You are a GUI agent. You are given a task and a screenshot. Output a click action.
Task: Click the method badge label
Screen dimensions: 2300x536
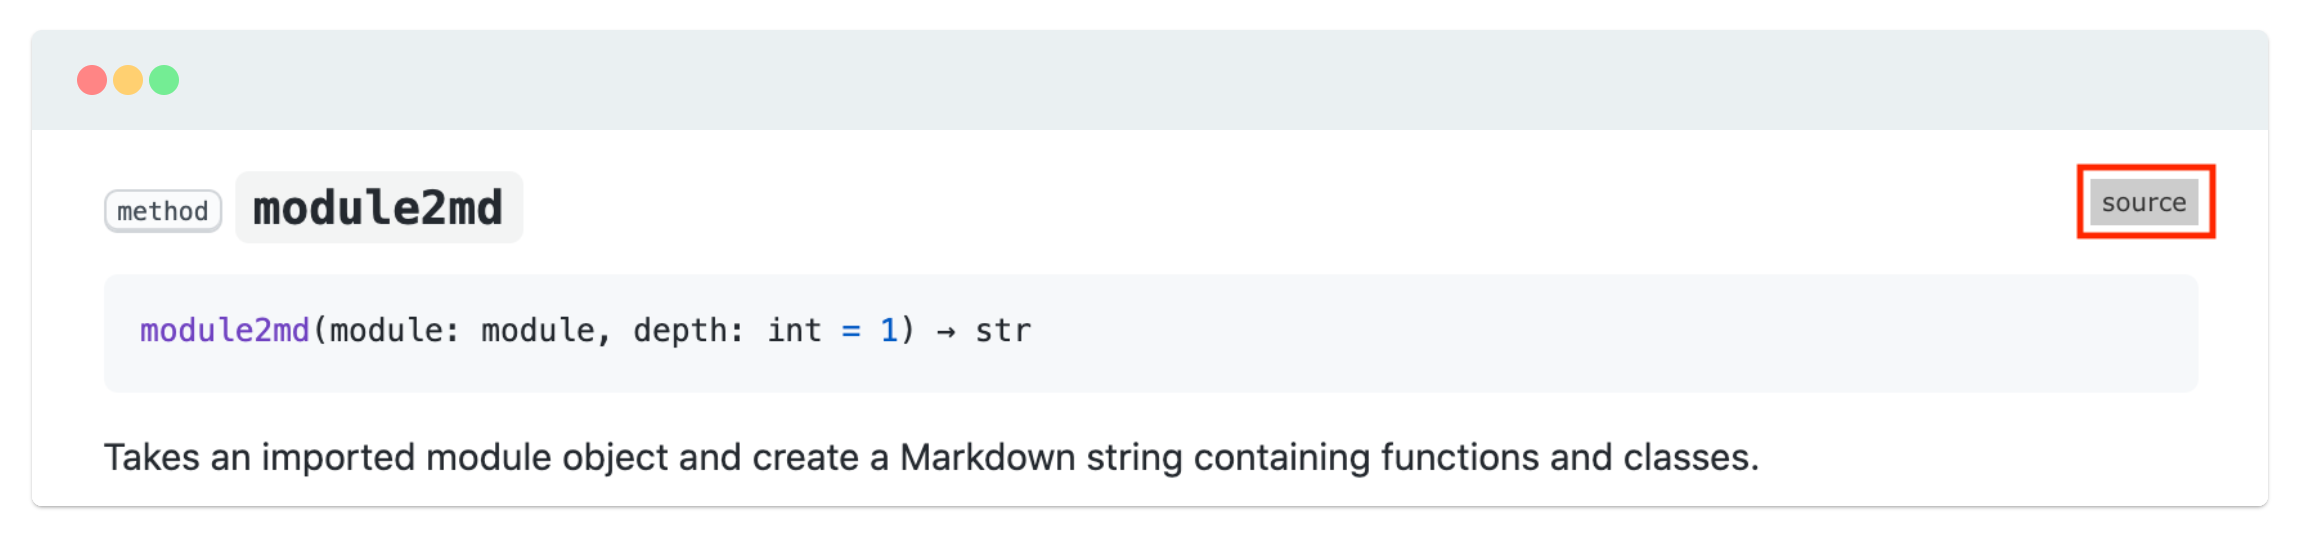tap(163, 212)
